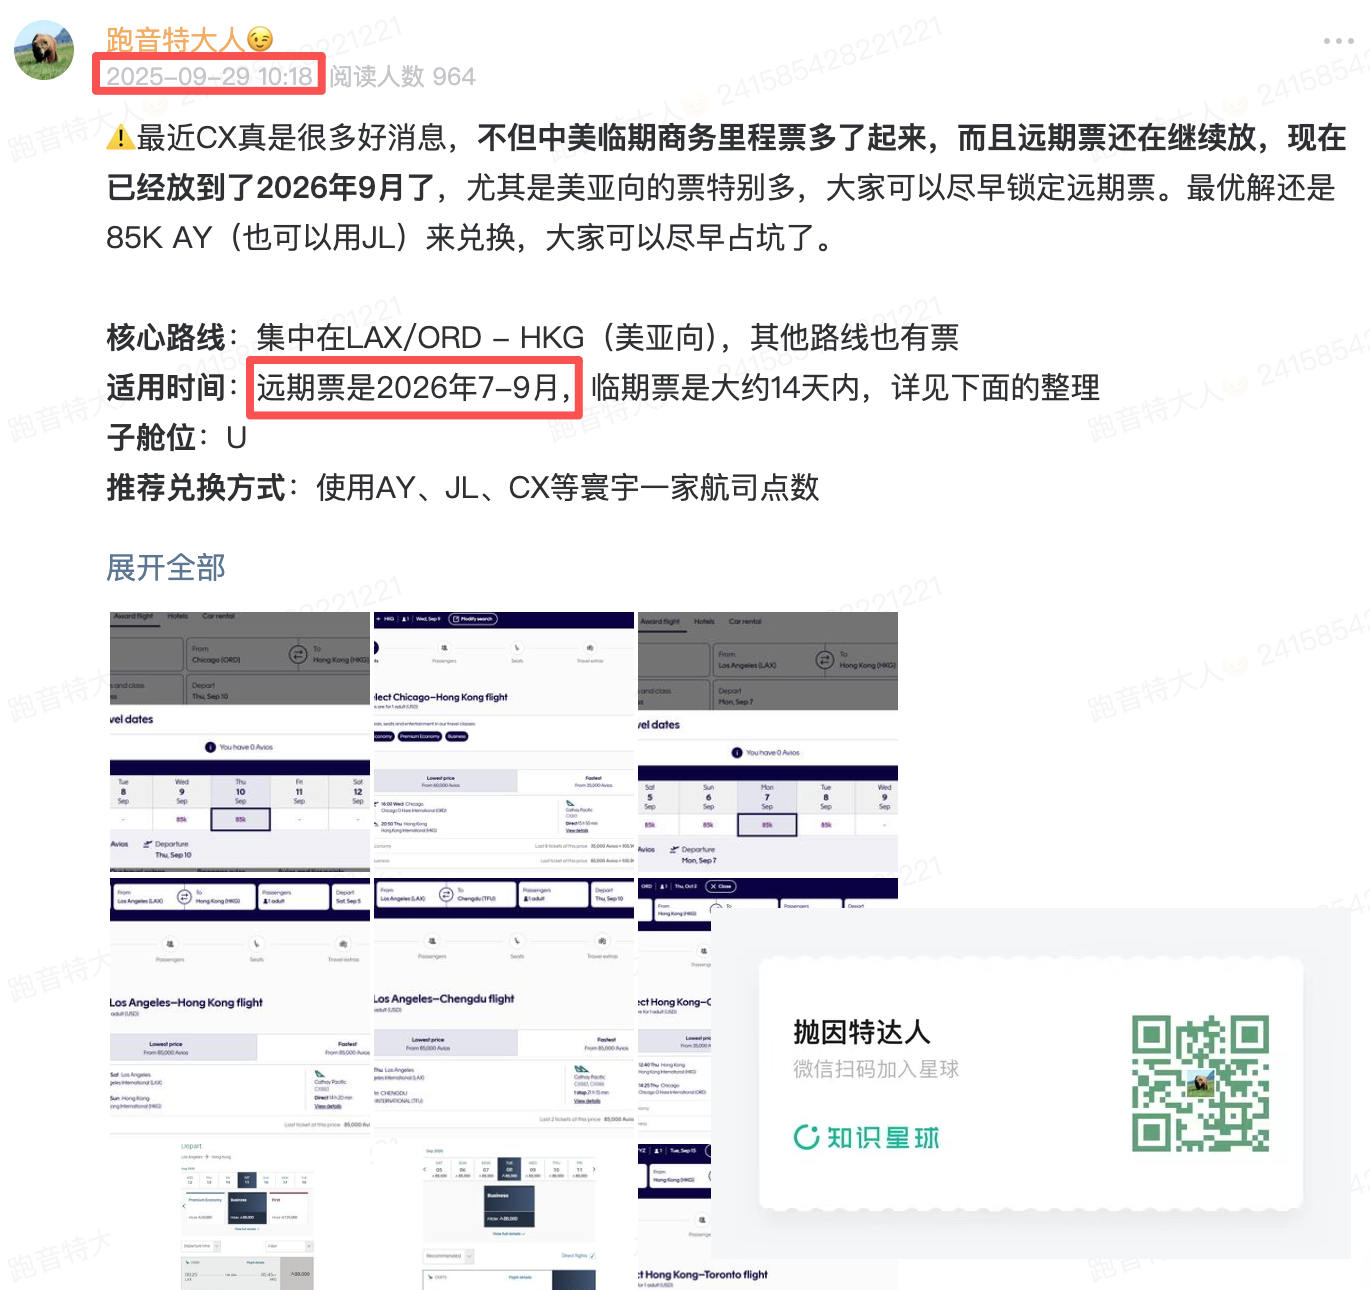This screenshot has width=1370, height=1290.
Task: Open the Los Angeles (LAX) award calendar thumbnail
Action: [767, 741]
